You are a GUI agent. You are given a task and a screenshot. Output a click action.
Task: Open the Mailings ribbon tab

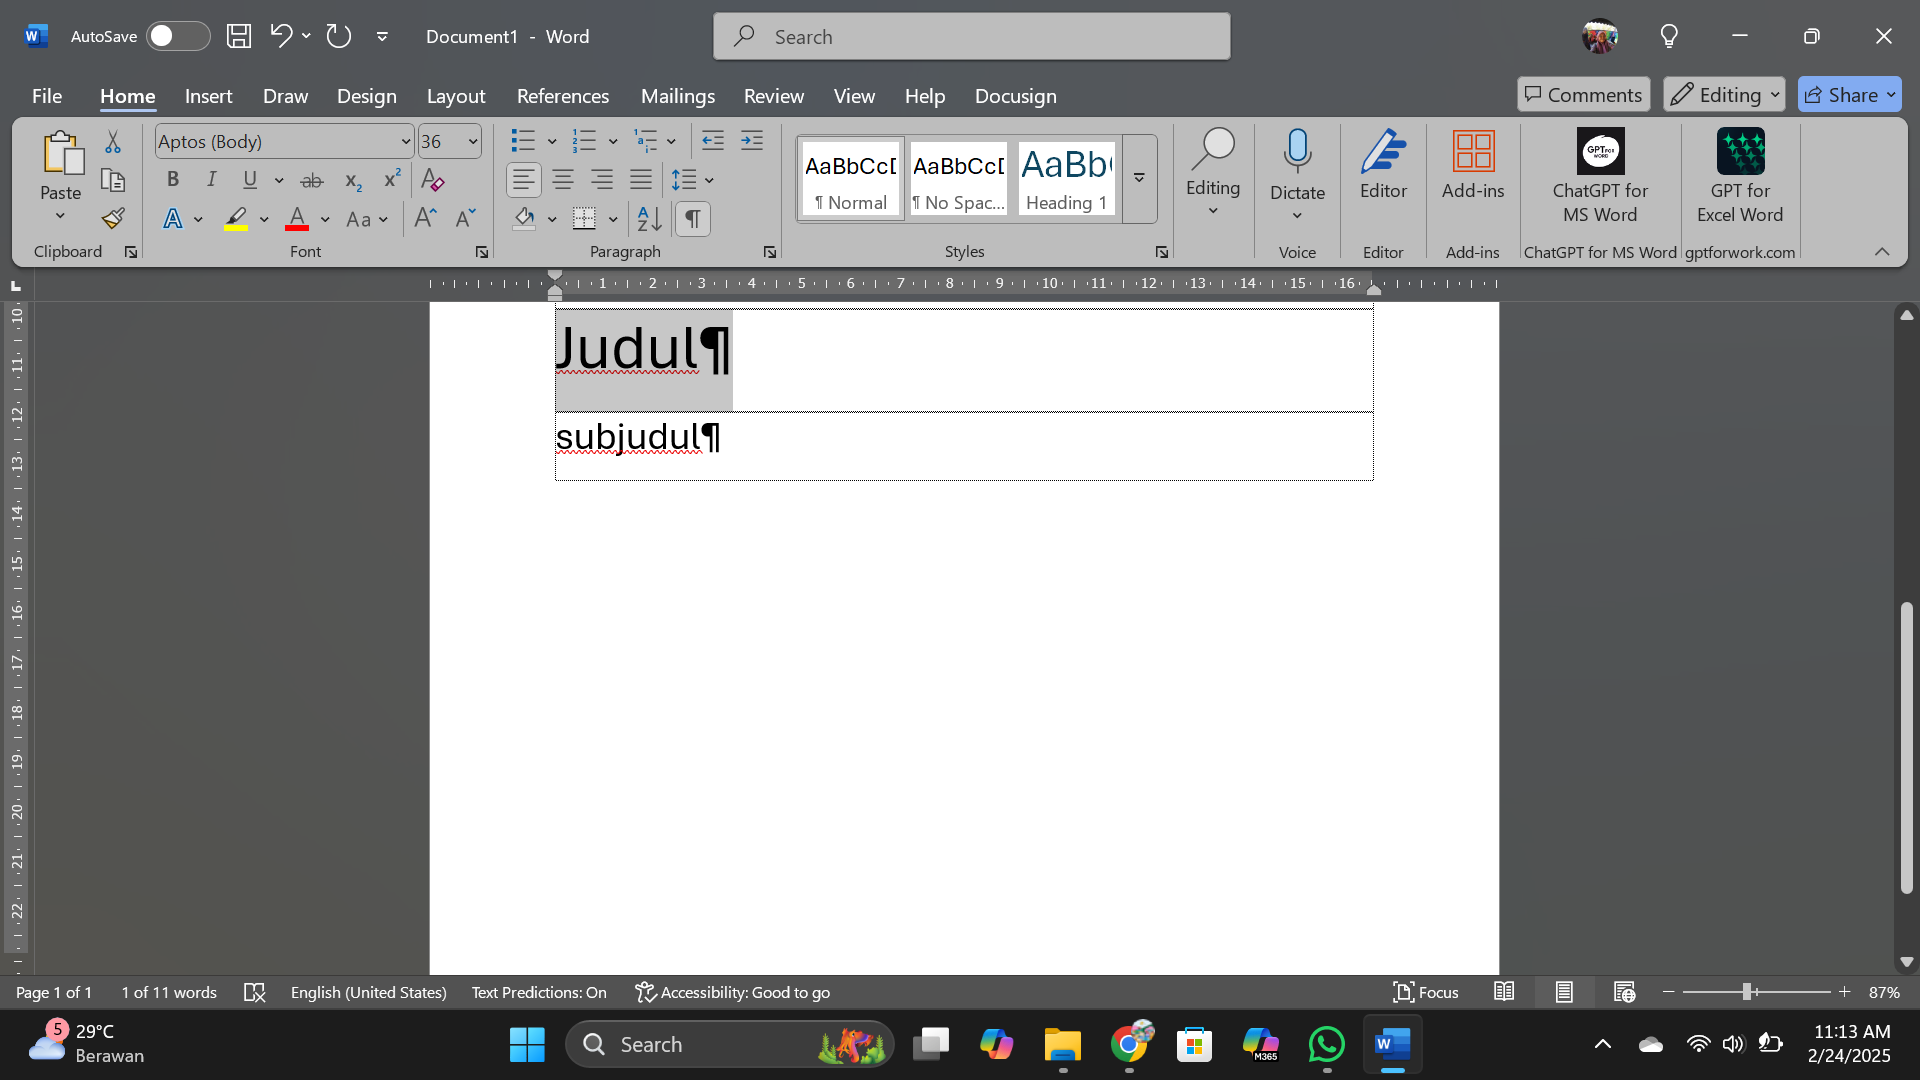[x=678, y=96]
